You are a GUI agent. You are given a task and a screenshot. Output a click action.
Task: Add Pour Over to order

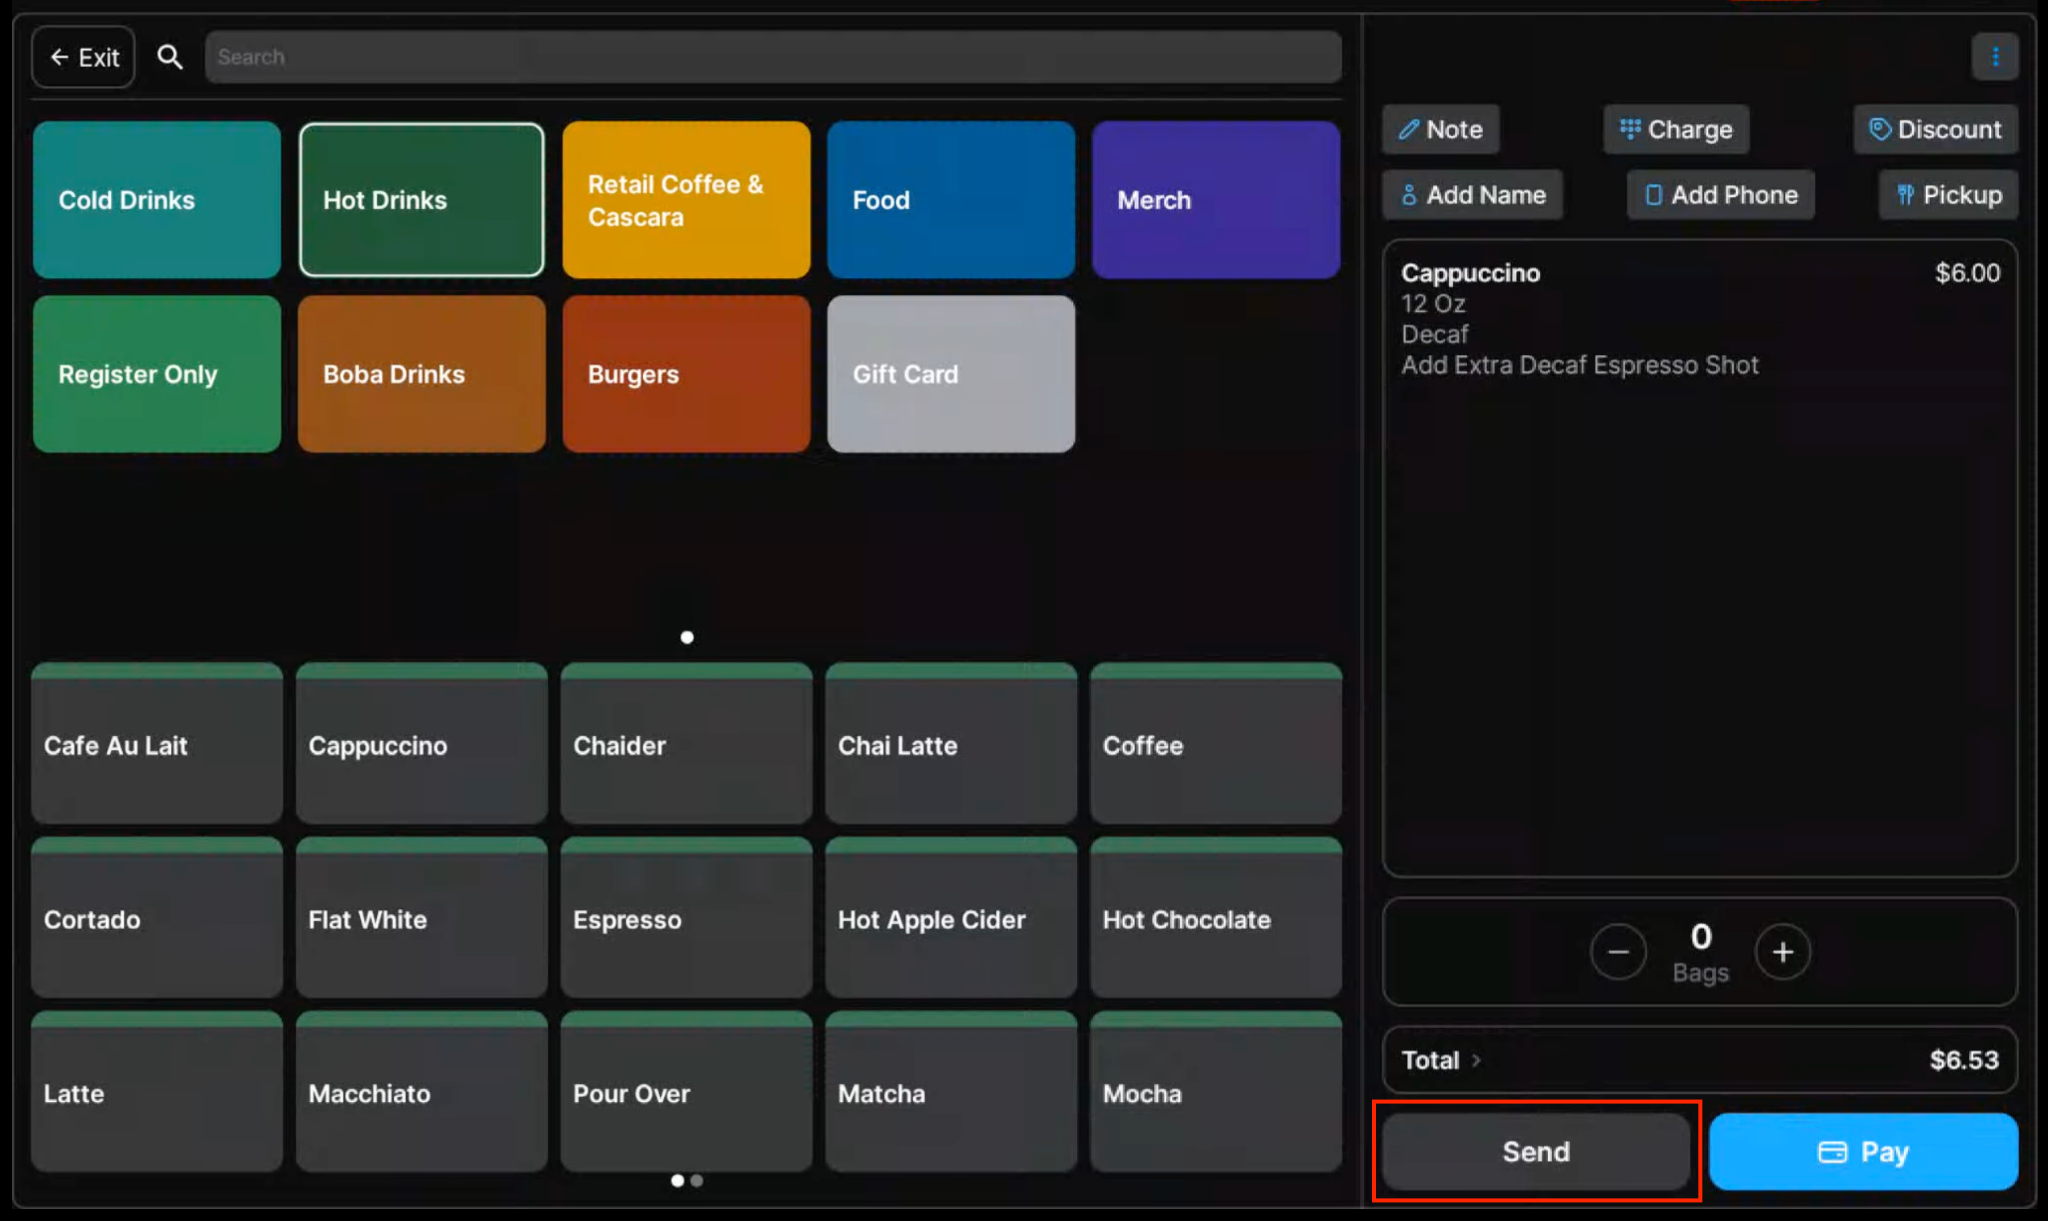coord(686,1092)
